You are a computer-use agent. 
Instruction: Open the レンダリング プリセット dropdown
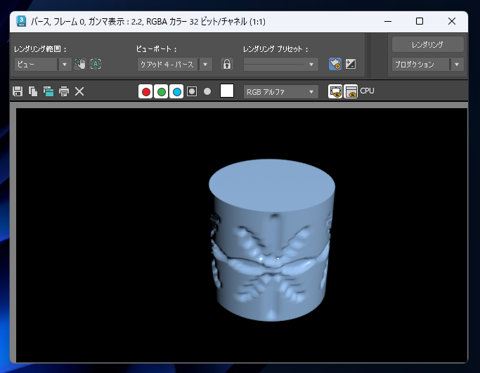(281, 64)
